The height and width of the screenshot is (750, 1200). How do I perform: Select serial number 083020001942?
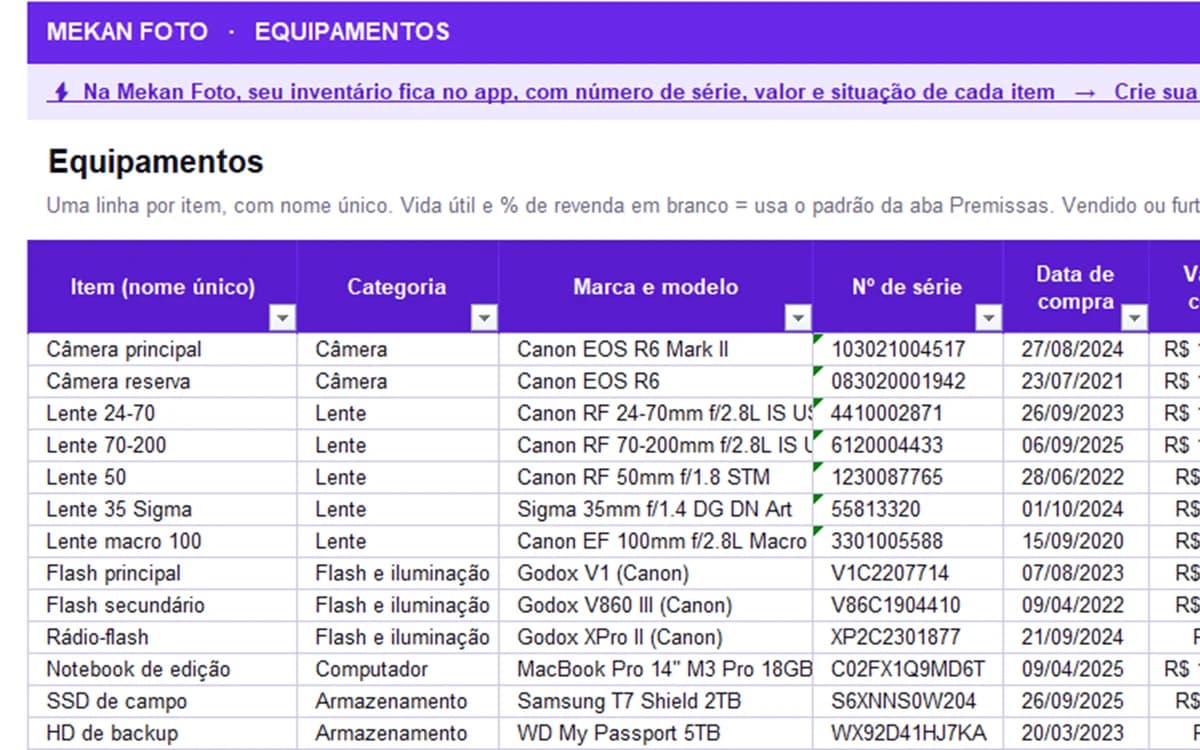[908, 381]
